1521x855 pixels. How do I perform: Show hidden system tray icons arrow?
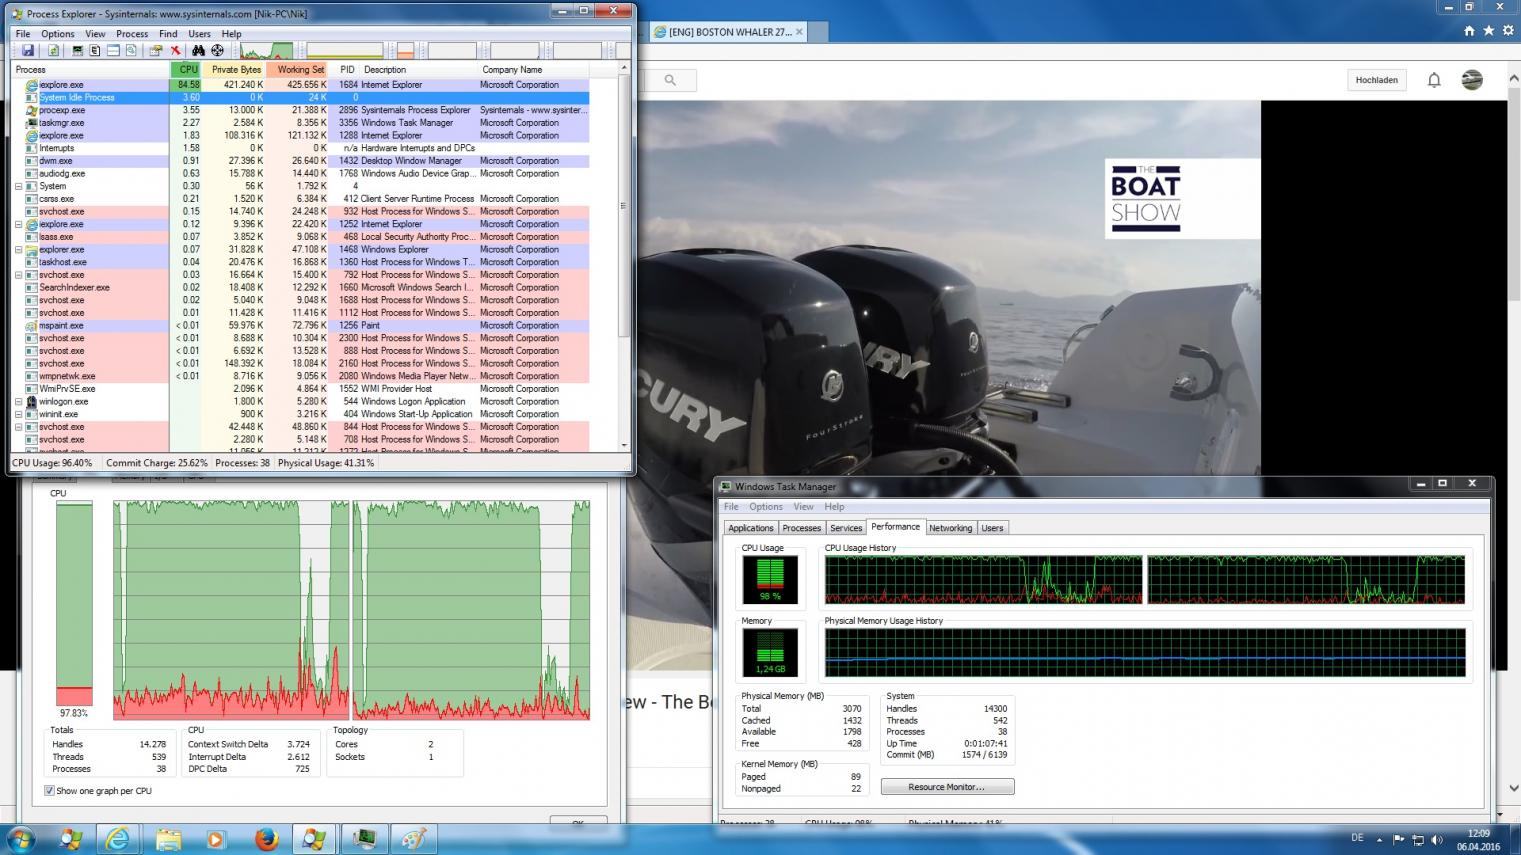pyautogui.click(x=1380, y=840)
